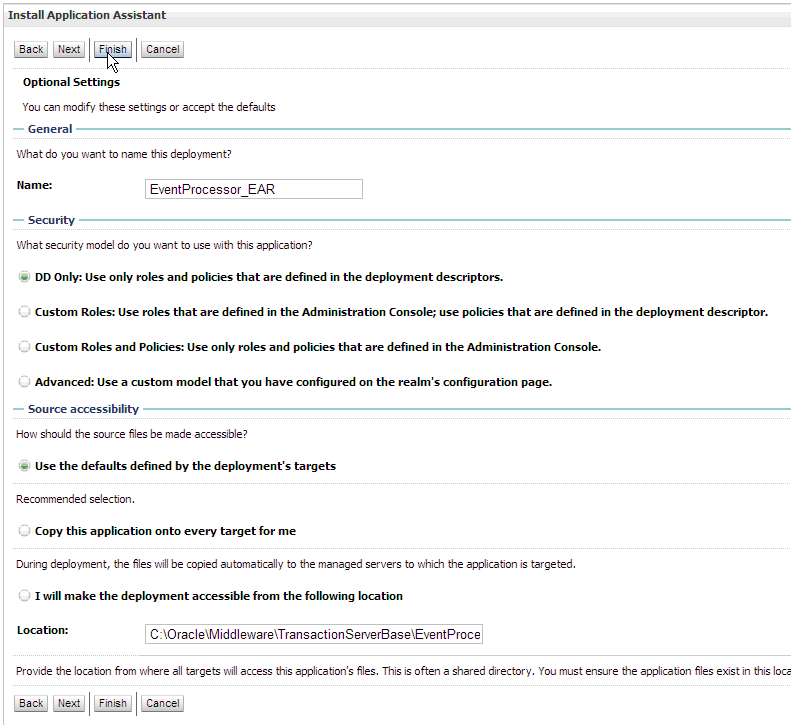Select the DD Only security model radio
This screenshot has height=725, width=791.
24,276
